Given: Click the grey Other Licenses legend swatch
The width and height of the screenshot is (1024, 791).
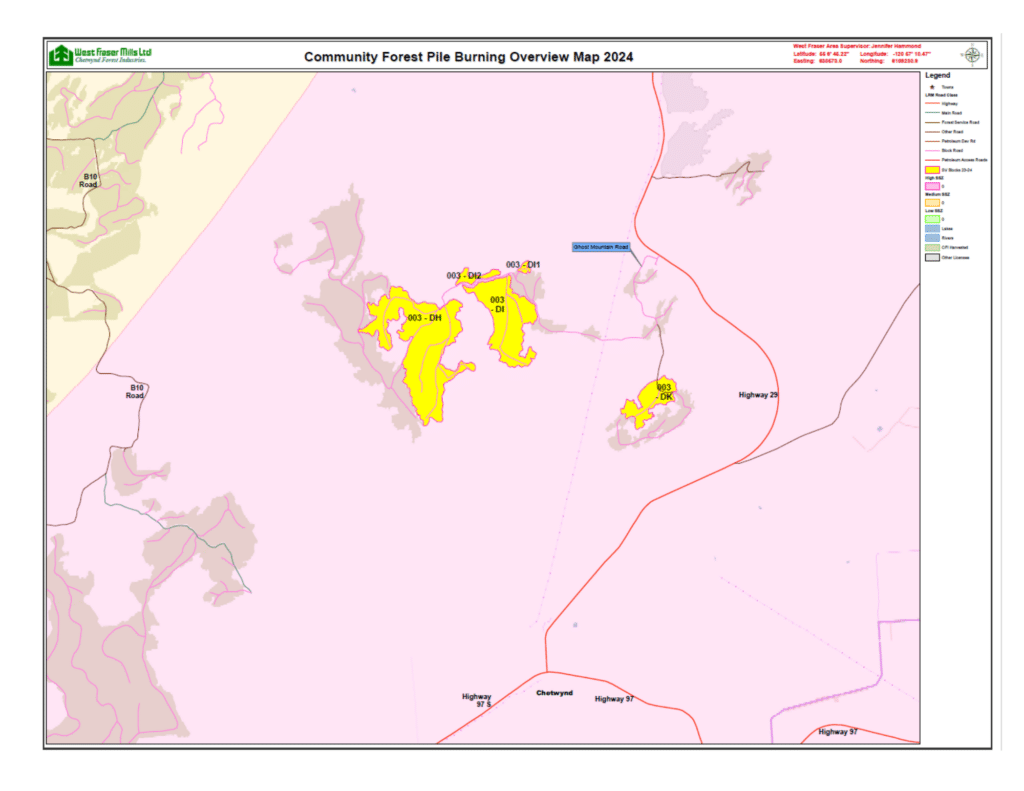Looking at the screenshot, I should click(x=932, y=257).
